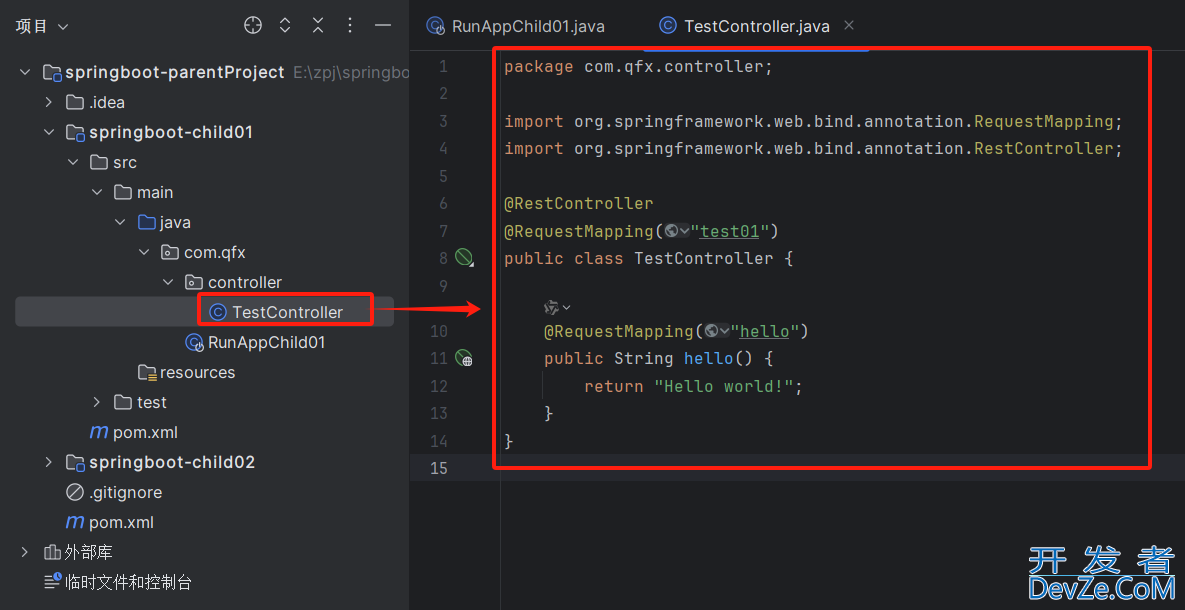This screenshot has height=610, width=1185.
Task: Expand the springboot-child02 module
Action: click(48, 462)
